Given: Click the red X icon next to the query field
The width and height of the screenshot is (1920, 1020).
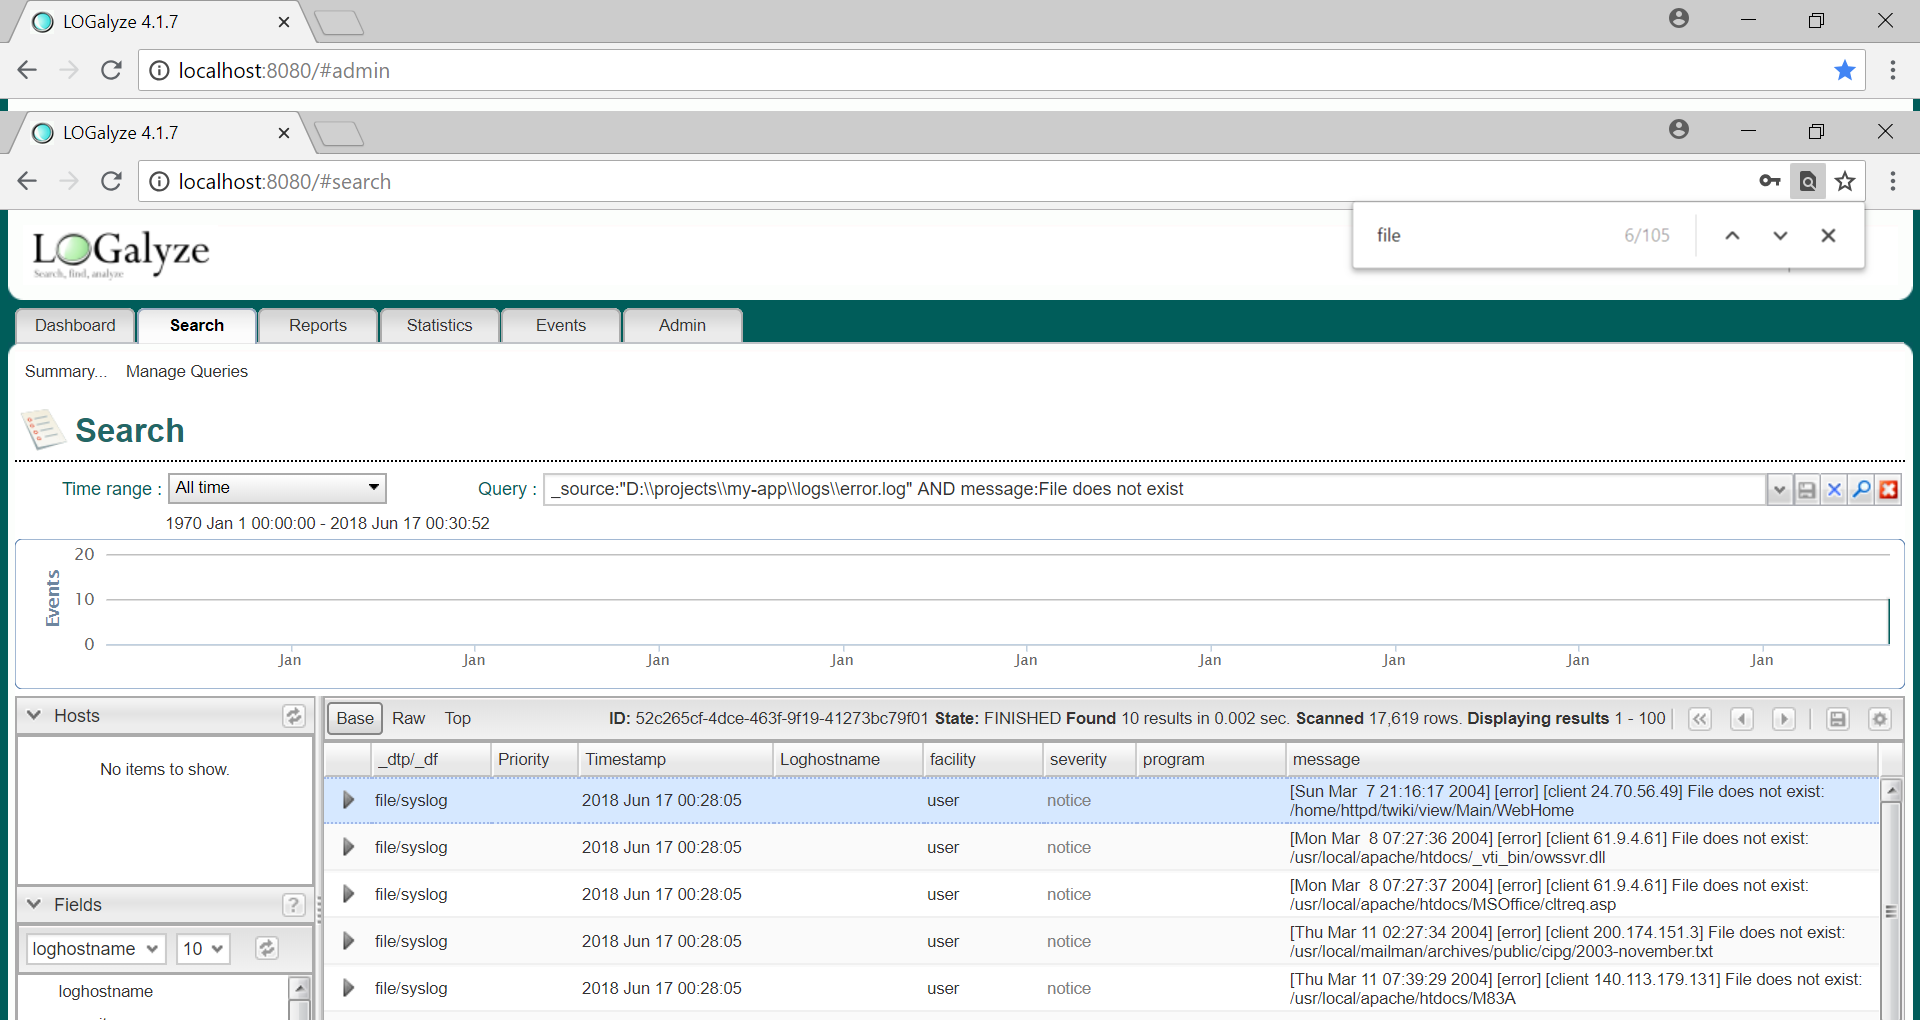Looking at the screenshot, I should coord(1888,489).
